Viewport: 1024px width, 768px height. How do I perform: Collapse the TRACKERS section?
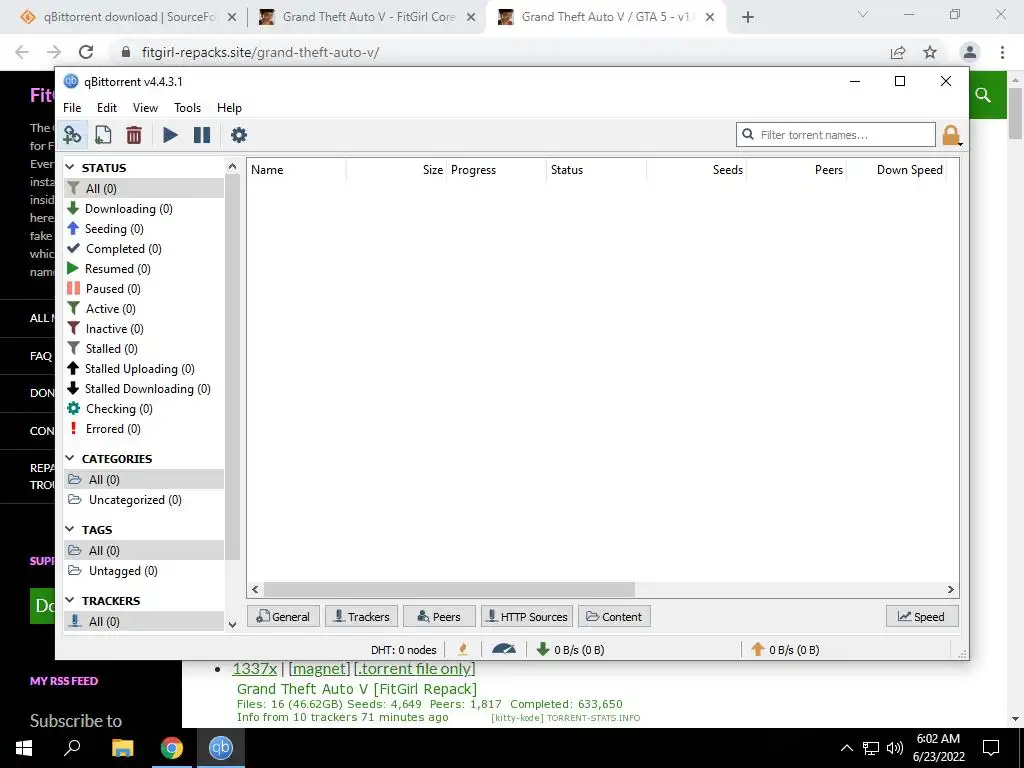coord(70,600)
